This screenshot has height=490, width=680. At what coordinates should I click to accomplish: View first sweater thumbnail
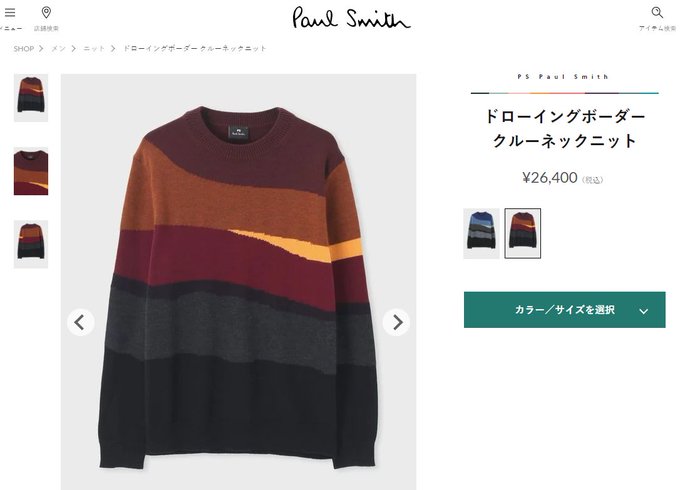click(31, 98)
